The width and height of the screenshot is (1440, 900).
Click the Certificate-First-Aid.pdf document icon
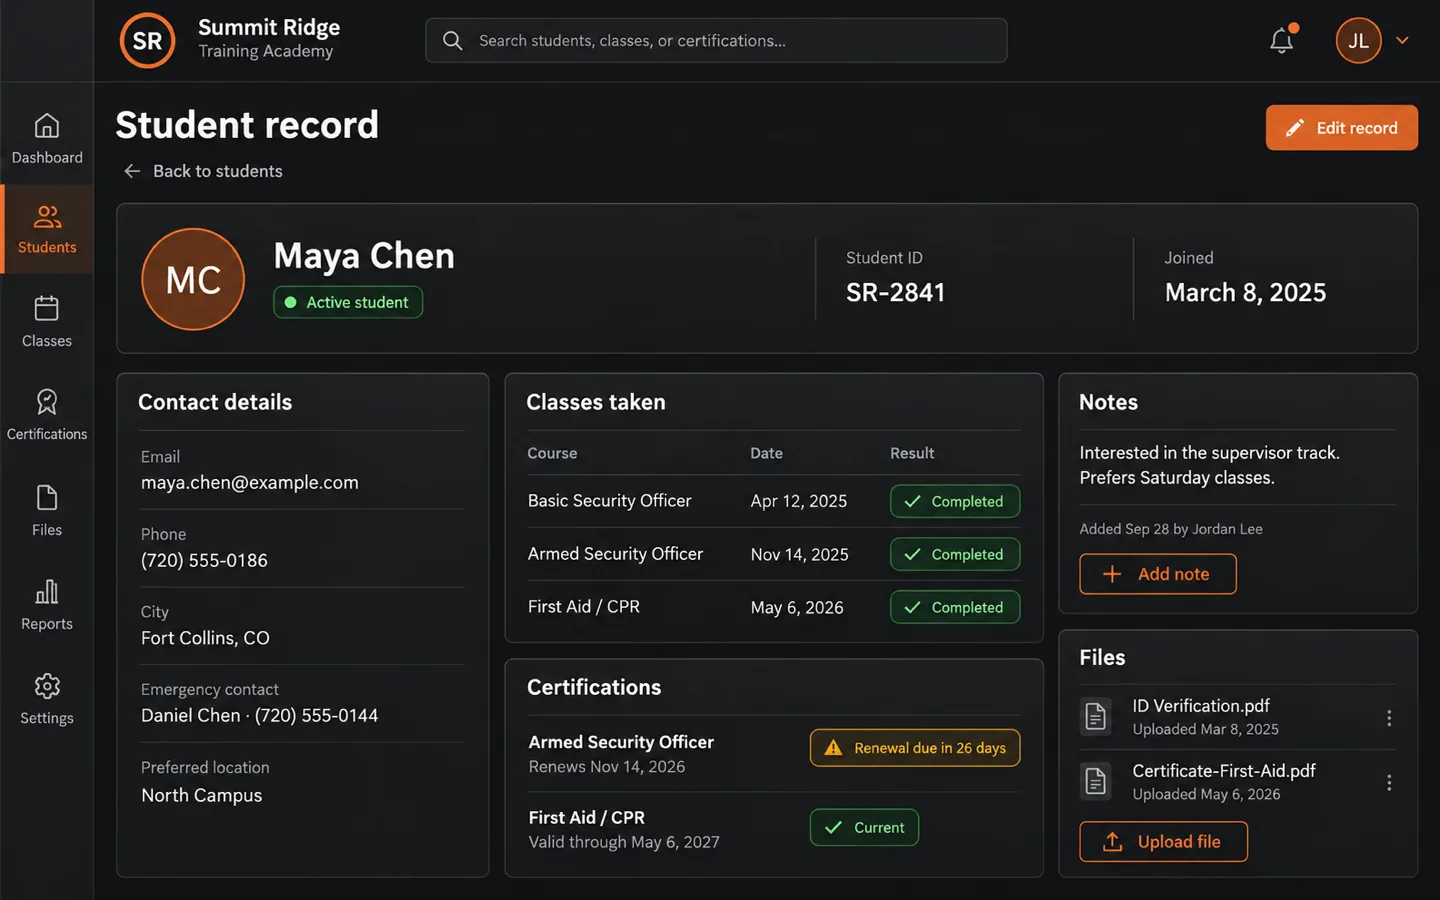(1096, 782)
